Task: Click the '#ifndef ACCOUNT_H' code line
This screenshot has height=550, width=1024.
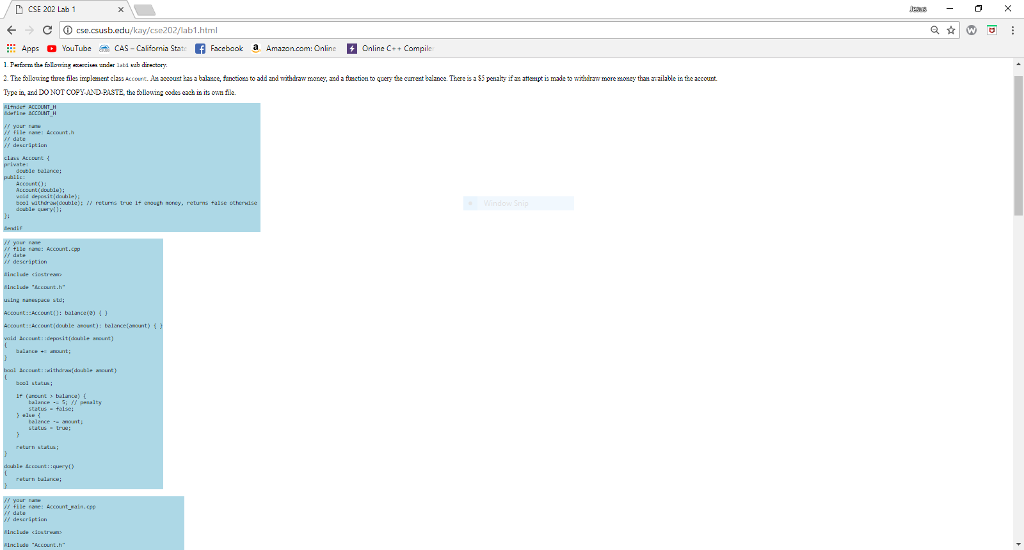Action: click(30, 107)
